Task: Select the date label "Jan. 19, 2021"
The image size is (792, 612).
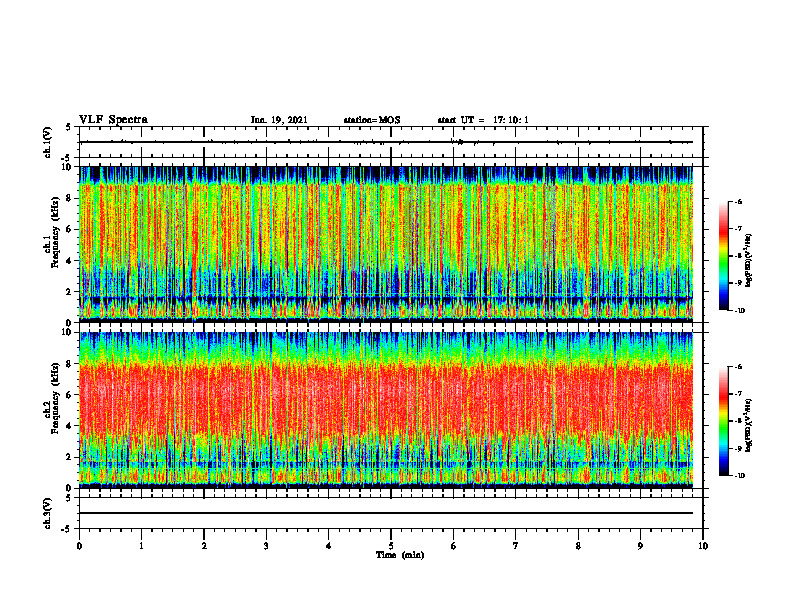Action: click(x=279, y=120)
